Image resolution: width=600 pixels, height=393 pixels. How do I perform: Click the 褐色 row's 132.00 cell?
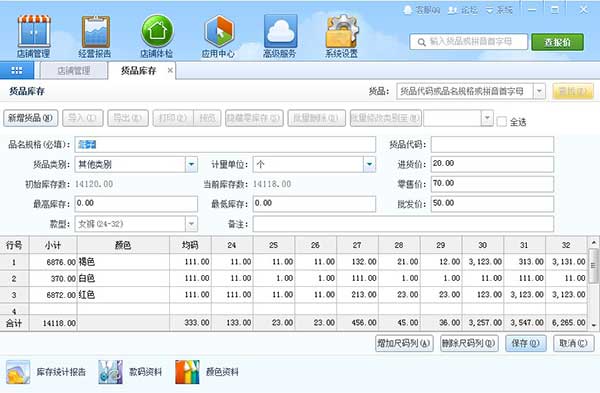click(357, 262)
